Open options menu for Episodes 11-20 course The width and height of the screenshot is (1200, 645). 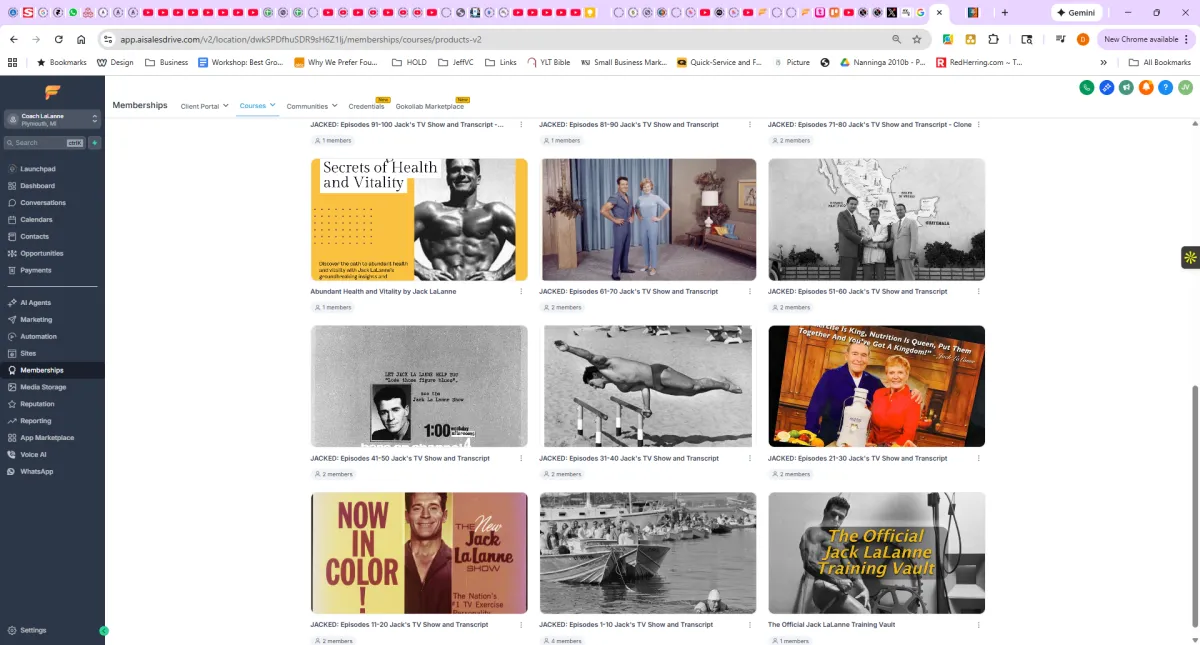[521, 625]
